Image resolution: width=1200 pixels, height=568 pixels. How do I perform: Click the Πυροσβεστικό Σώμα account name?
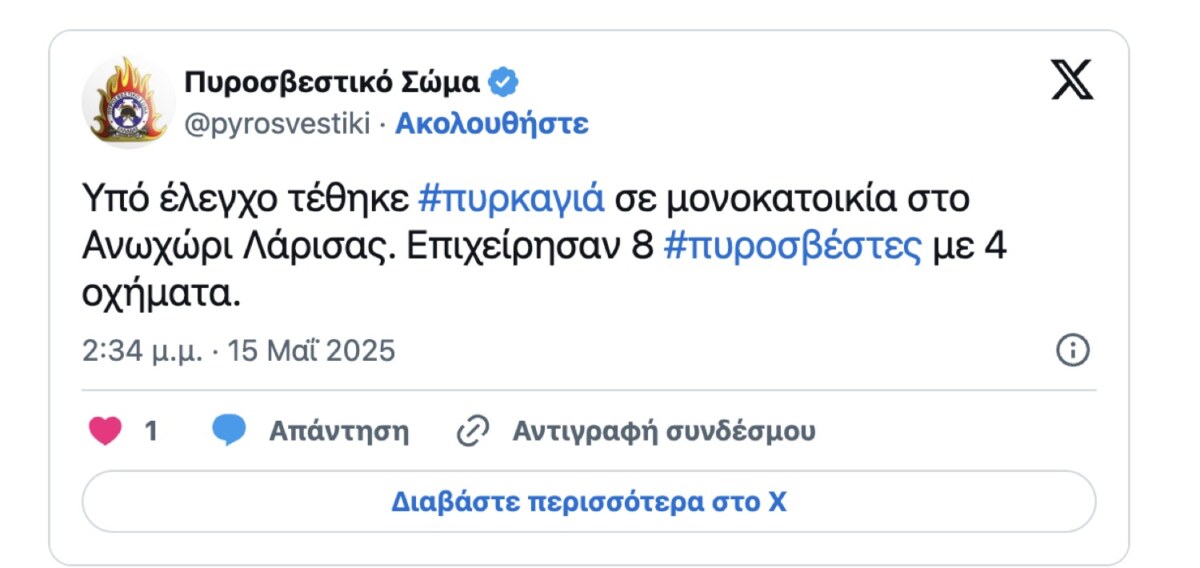pos(332,81)
